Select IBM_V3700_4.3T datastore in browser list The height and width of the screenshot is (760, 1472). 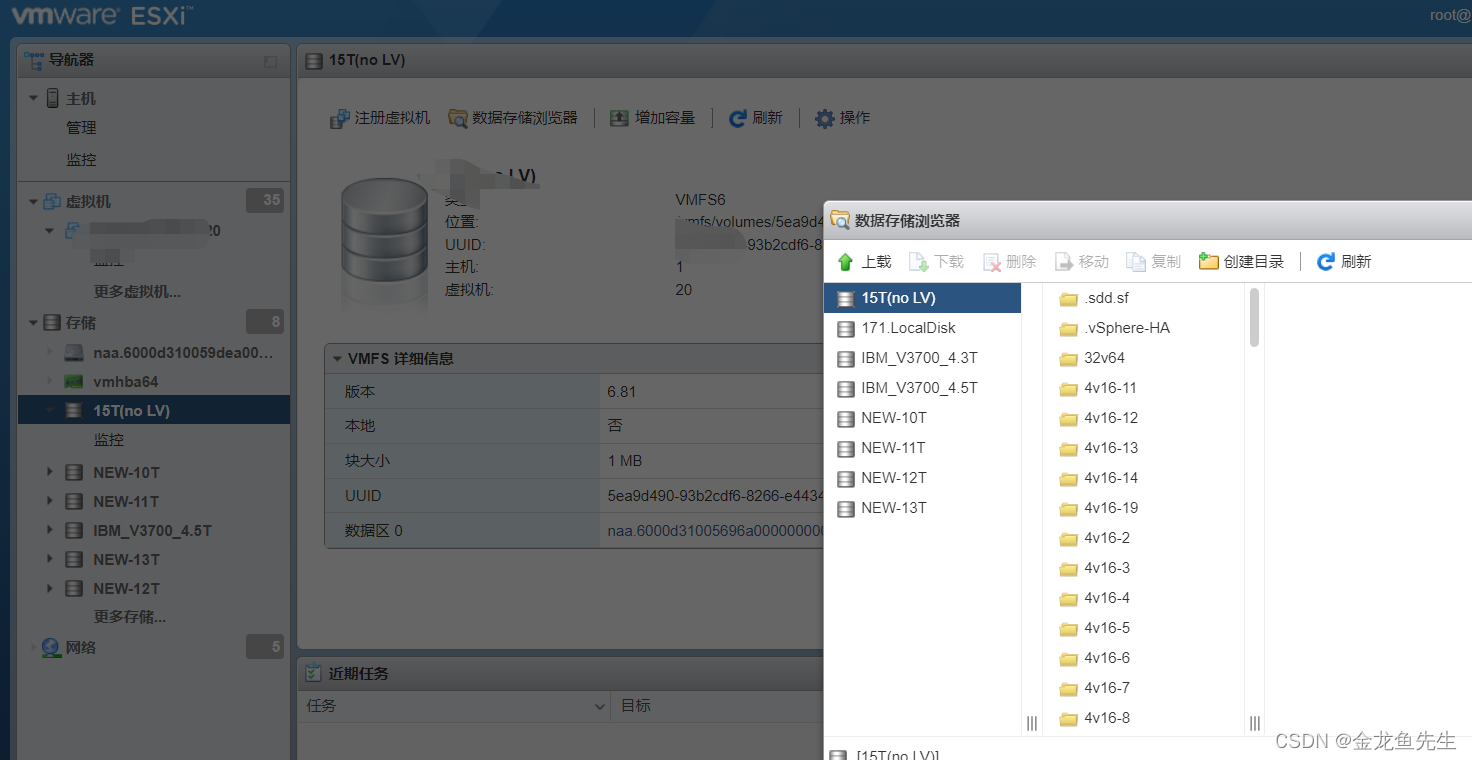click(922, 358)
